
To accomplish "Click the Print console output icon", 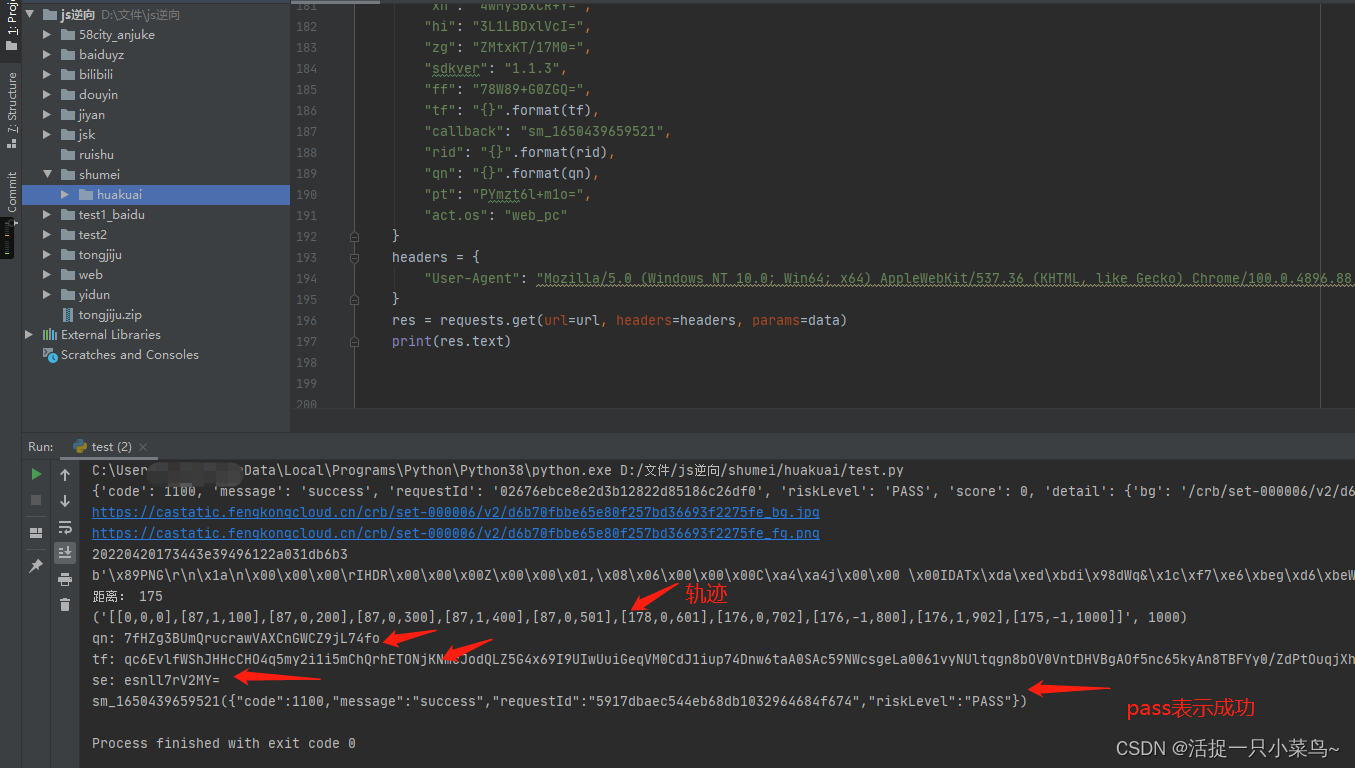I will pos(65,579).
